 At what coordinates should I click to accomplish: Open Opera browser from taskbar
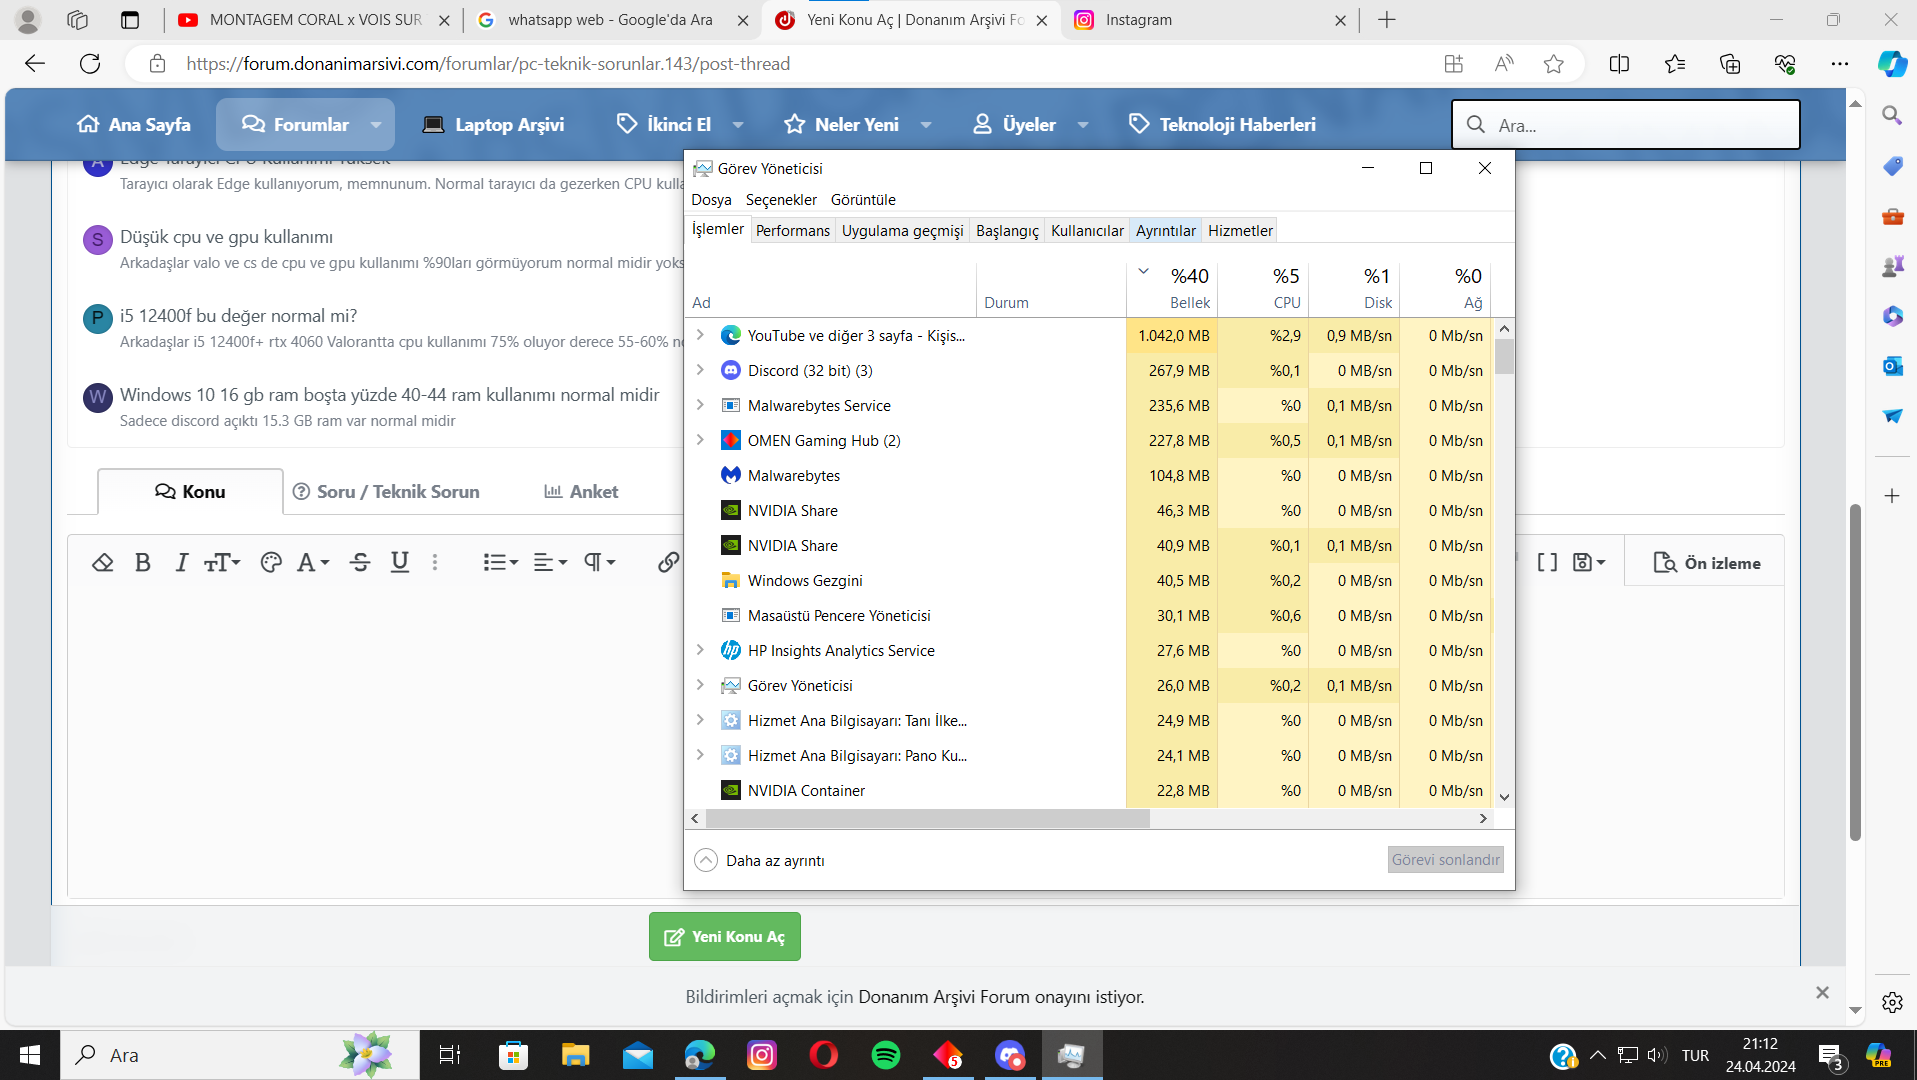(823, 1055)
